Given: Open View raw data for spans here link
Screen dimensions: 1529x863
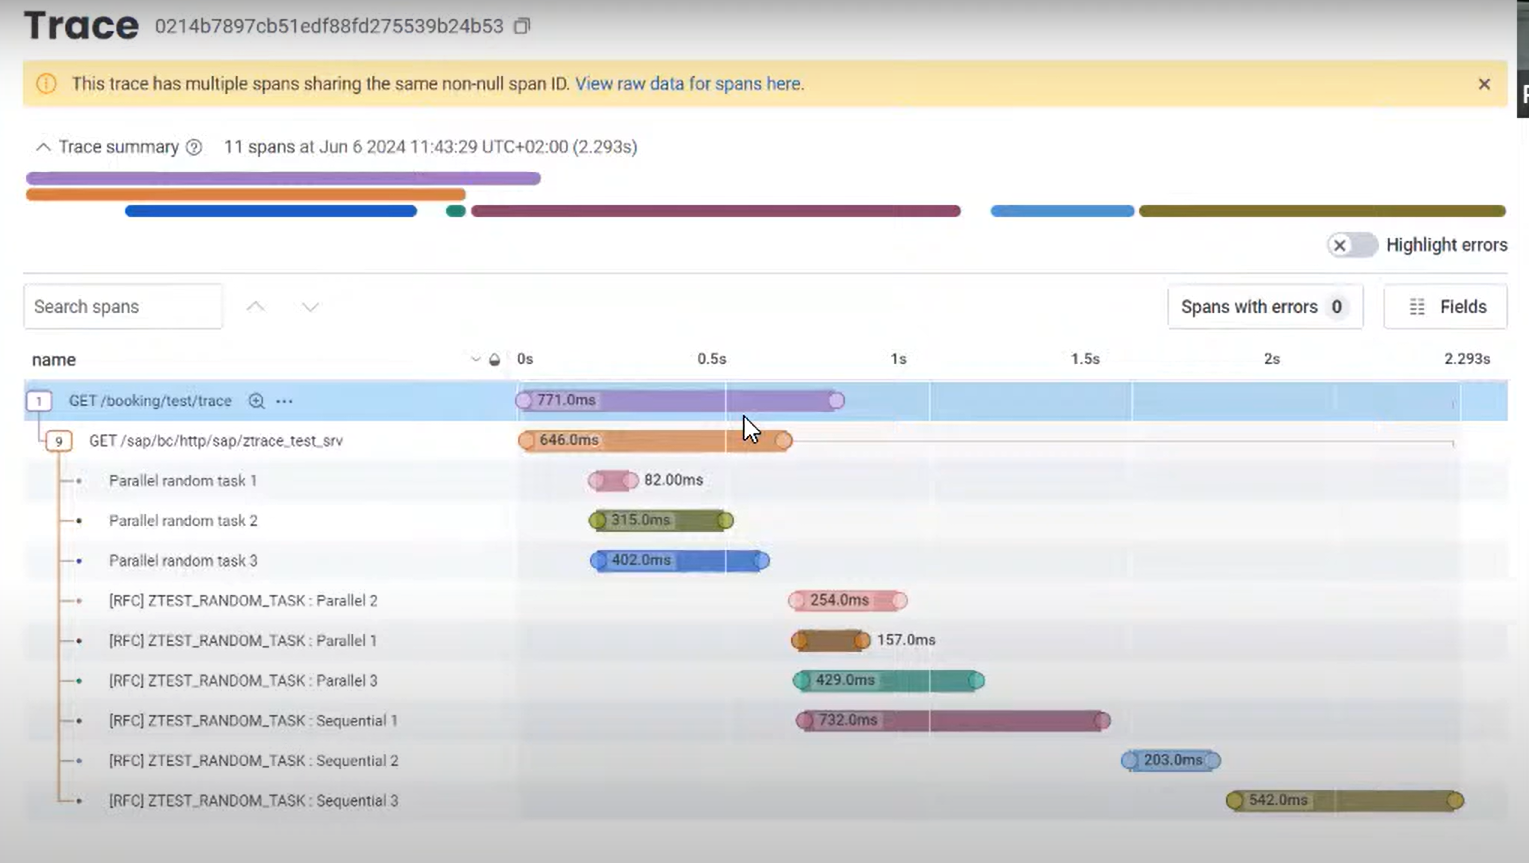Looking at the screenshot, I should point(689,84).
